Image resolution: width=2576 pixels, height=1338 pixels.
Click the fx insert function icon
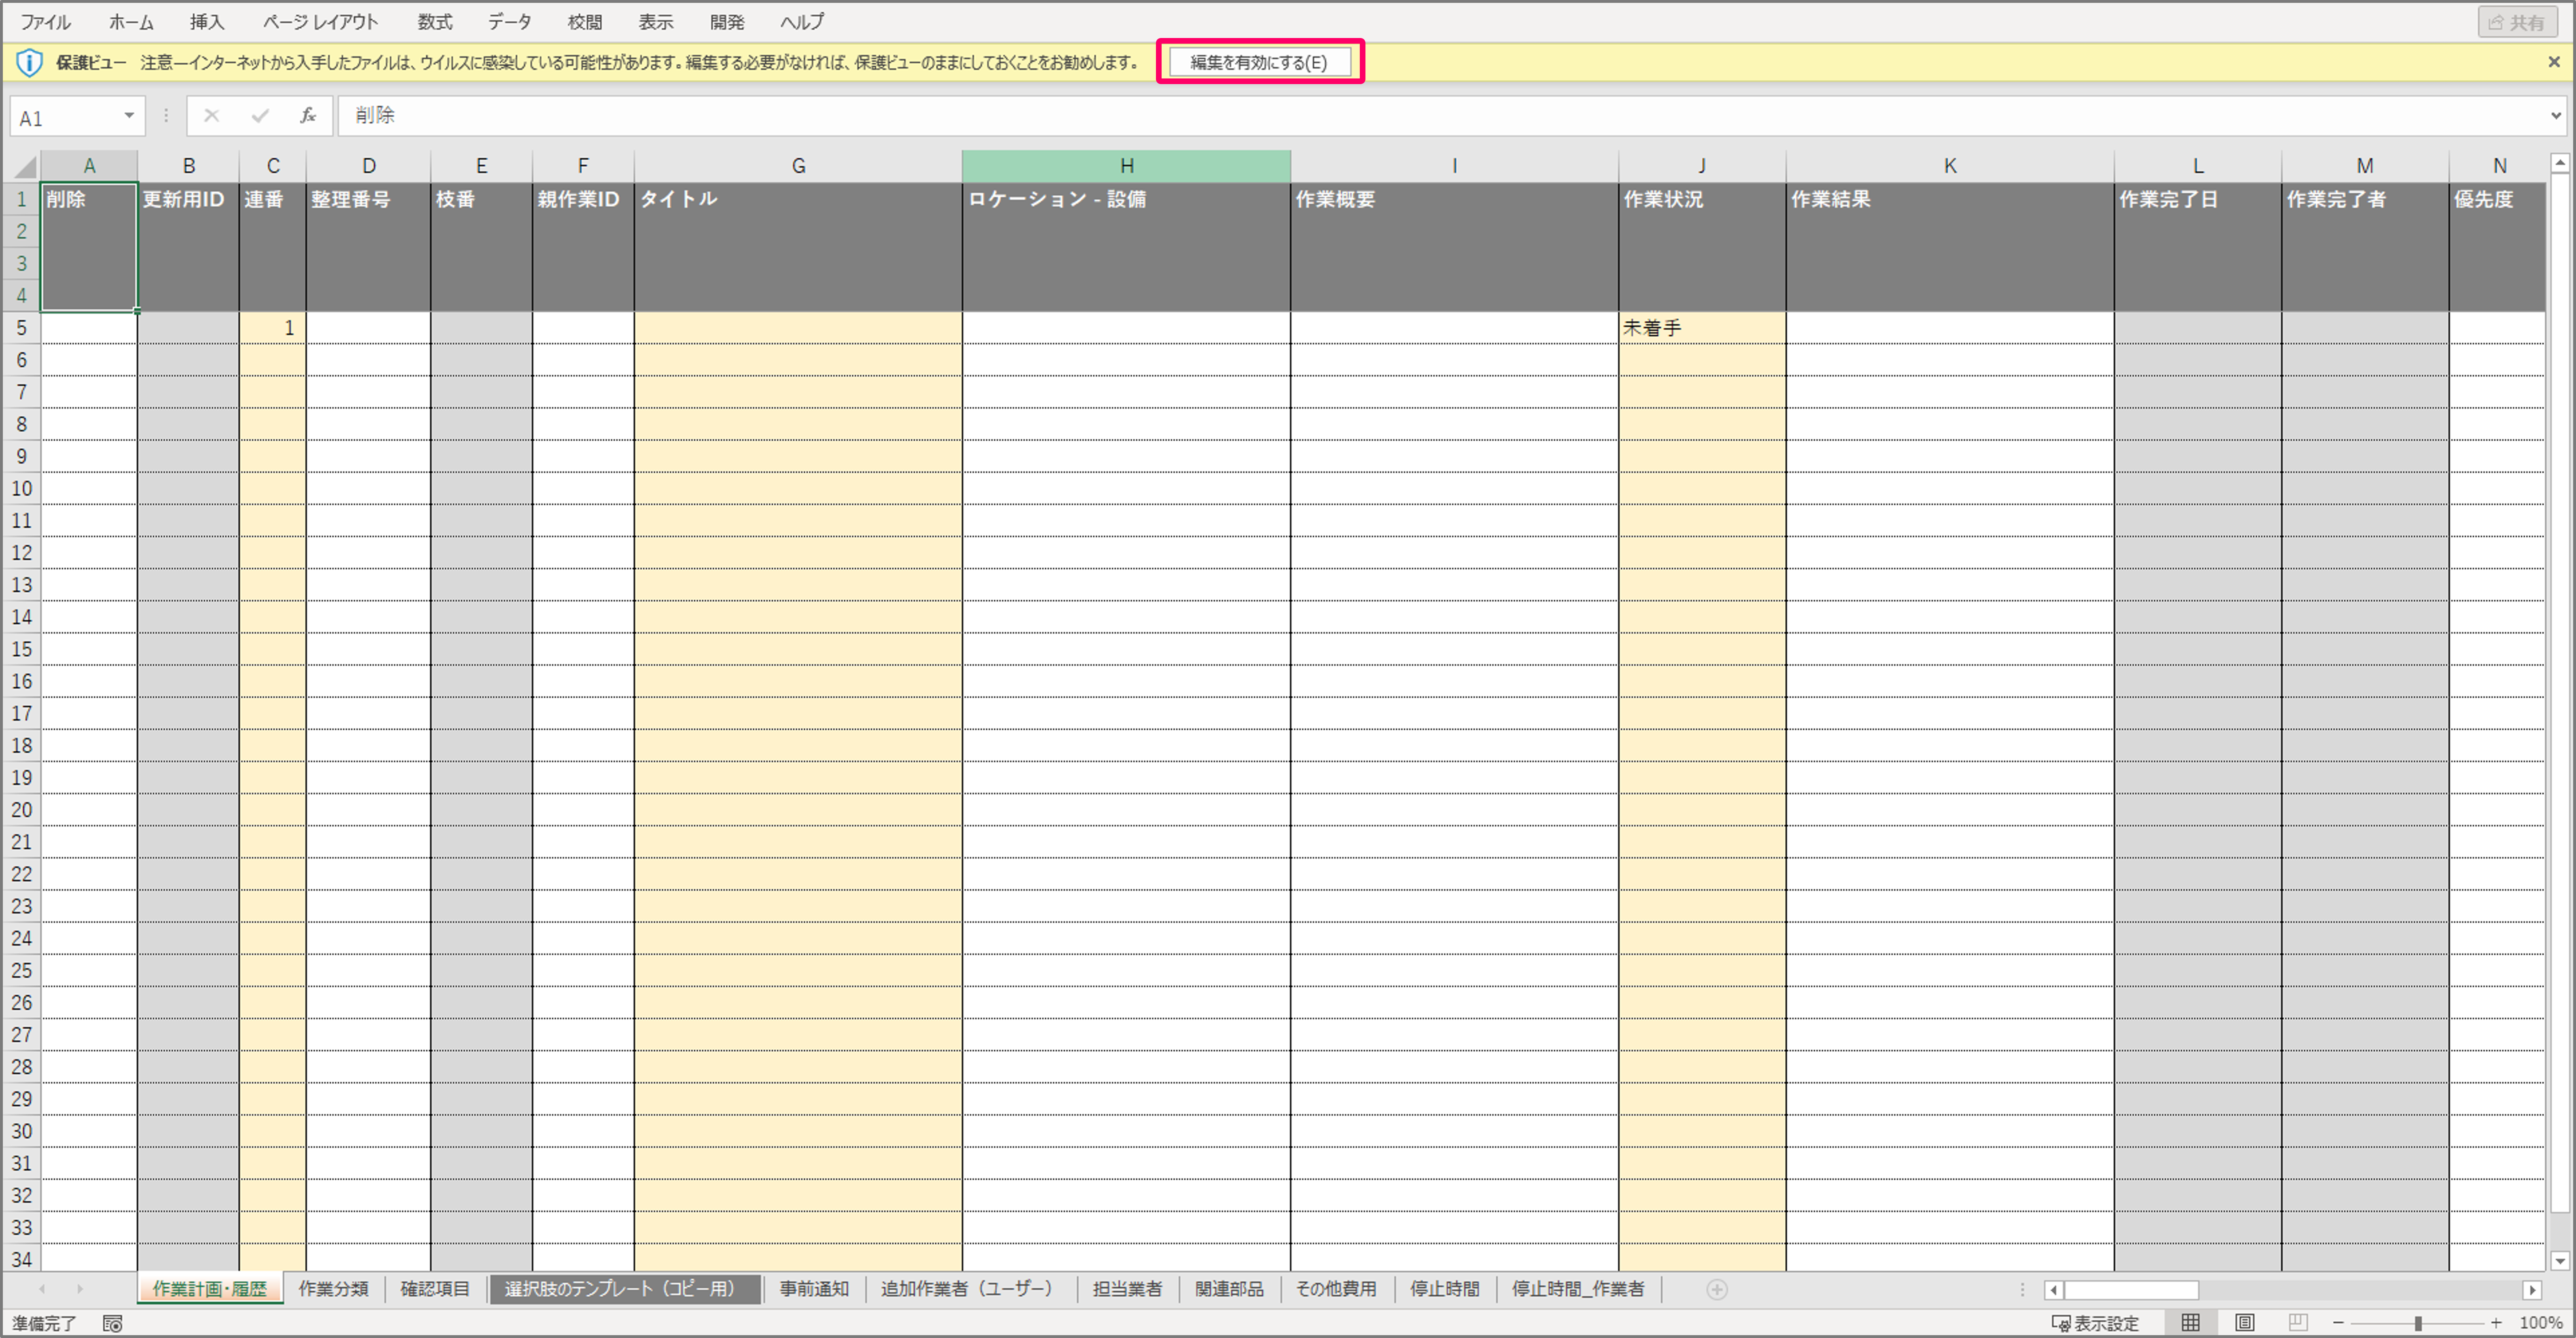(308, 116)
